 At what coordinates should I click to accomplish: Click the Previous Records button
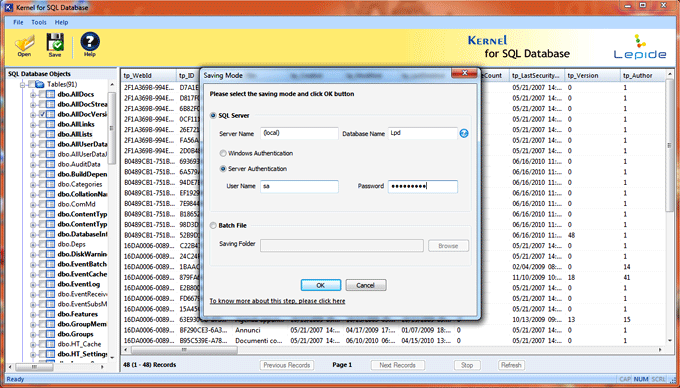[287, 365]
